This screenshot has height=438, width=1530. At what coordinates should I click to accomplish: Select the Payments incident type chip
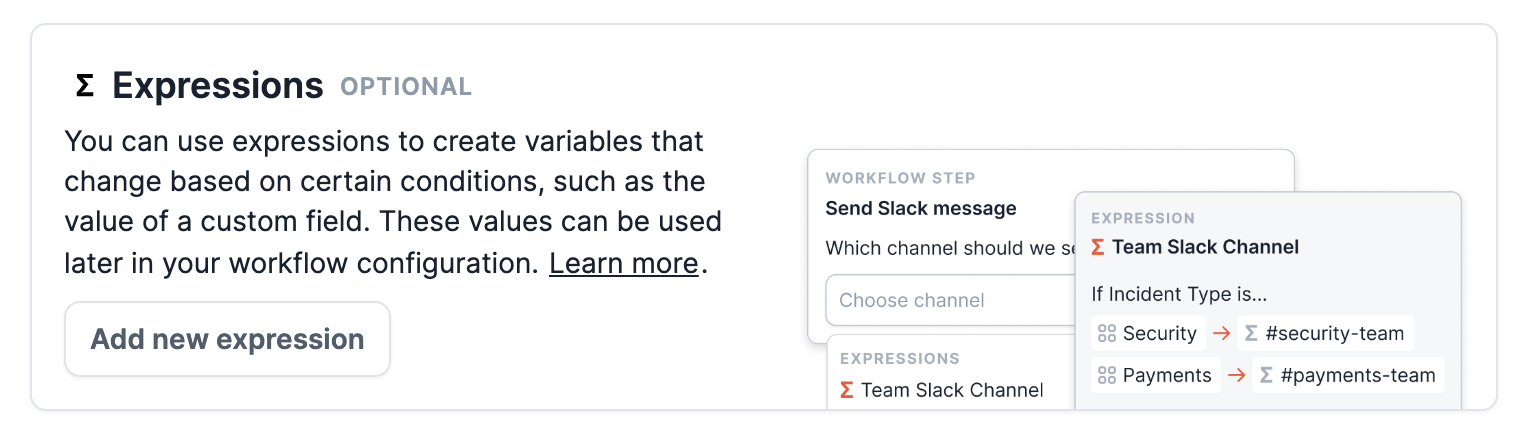tap(1156, 375)
